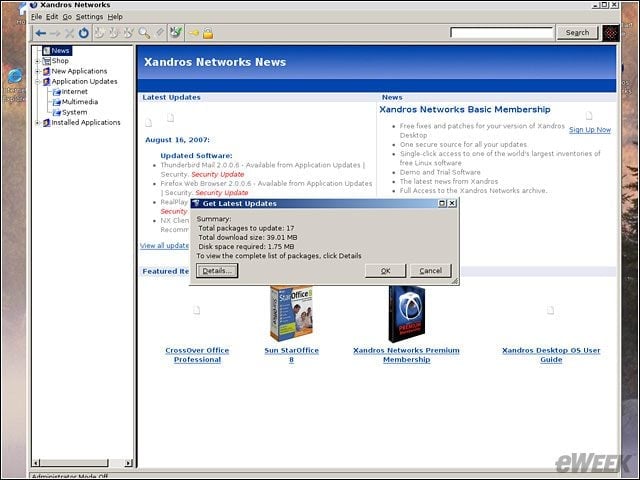The width and height of the screenshot is (640, 480).
Task: Click the tree panel left scroll arrow
Action: point(36,463)
